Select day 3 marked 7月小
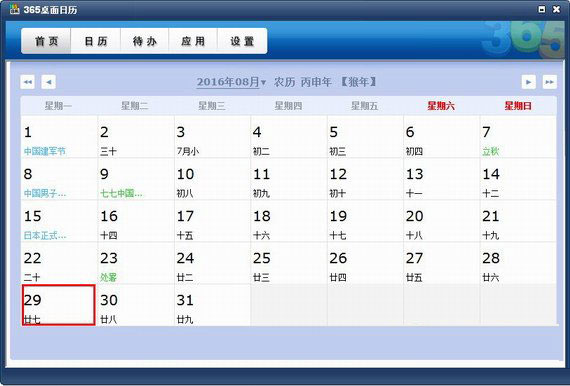 click(x=212, y=137)
